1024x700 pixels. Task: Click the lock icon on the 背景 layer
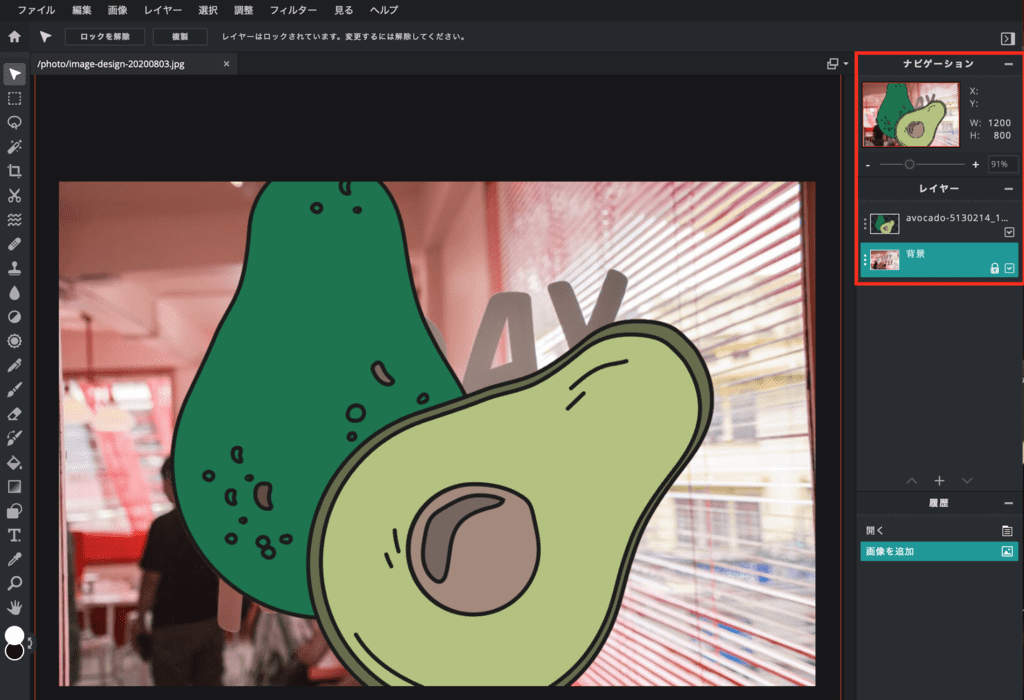coord(995,268)
